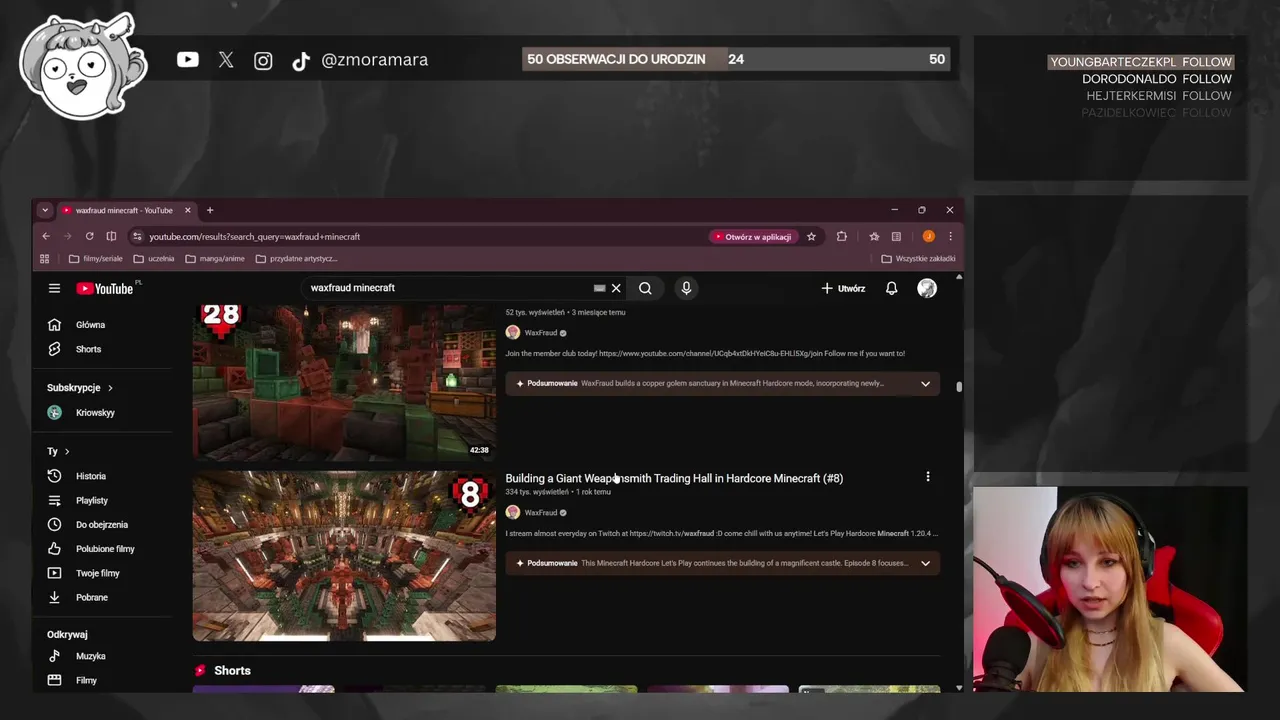Bookmark this page with the star

[x=811, y=237]
